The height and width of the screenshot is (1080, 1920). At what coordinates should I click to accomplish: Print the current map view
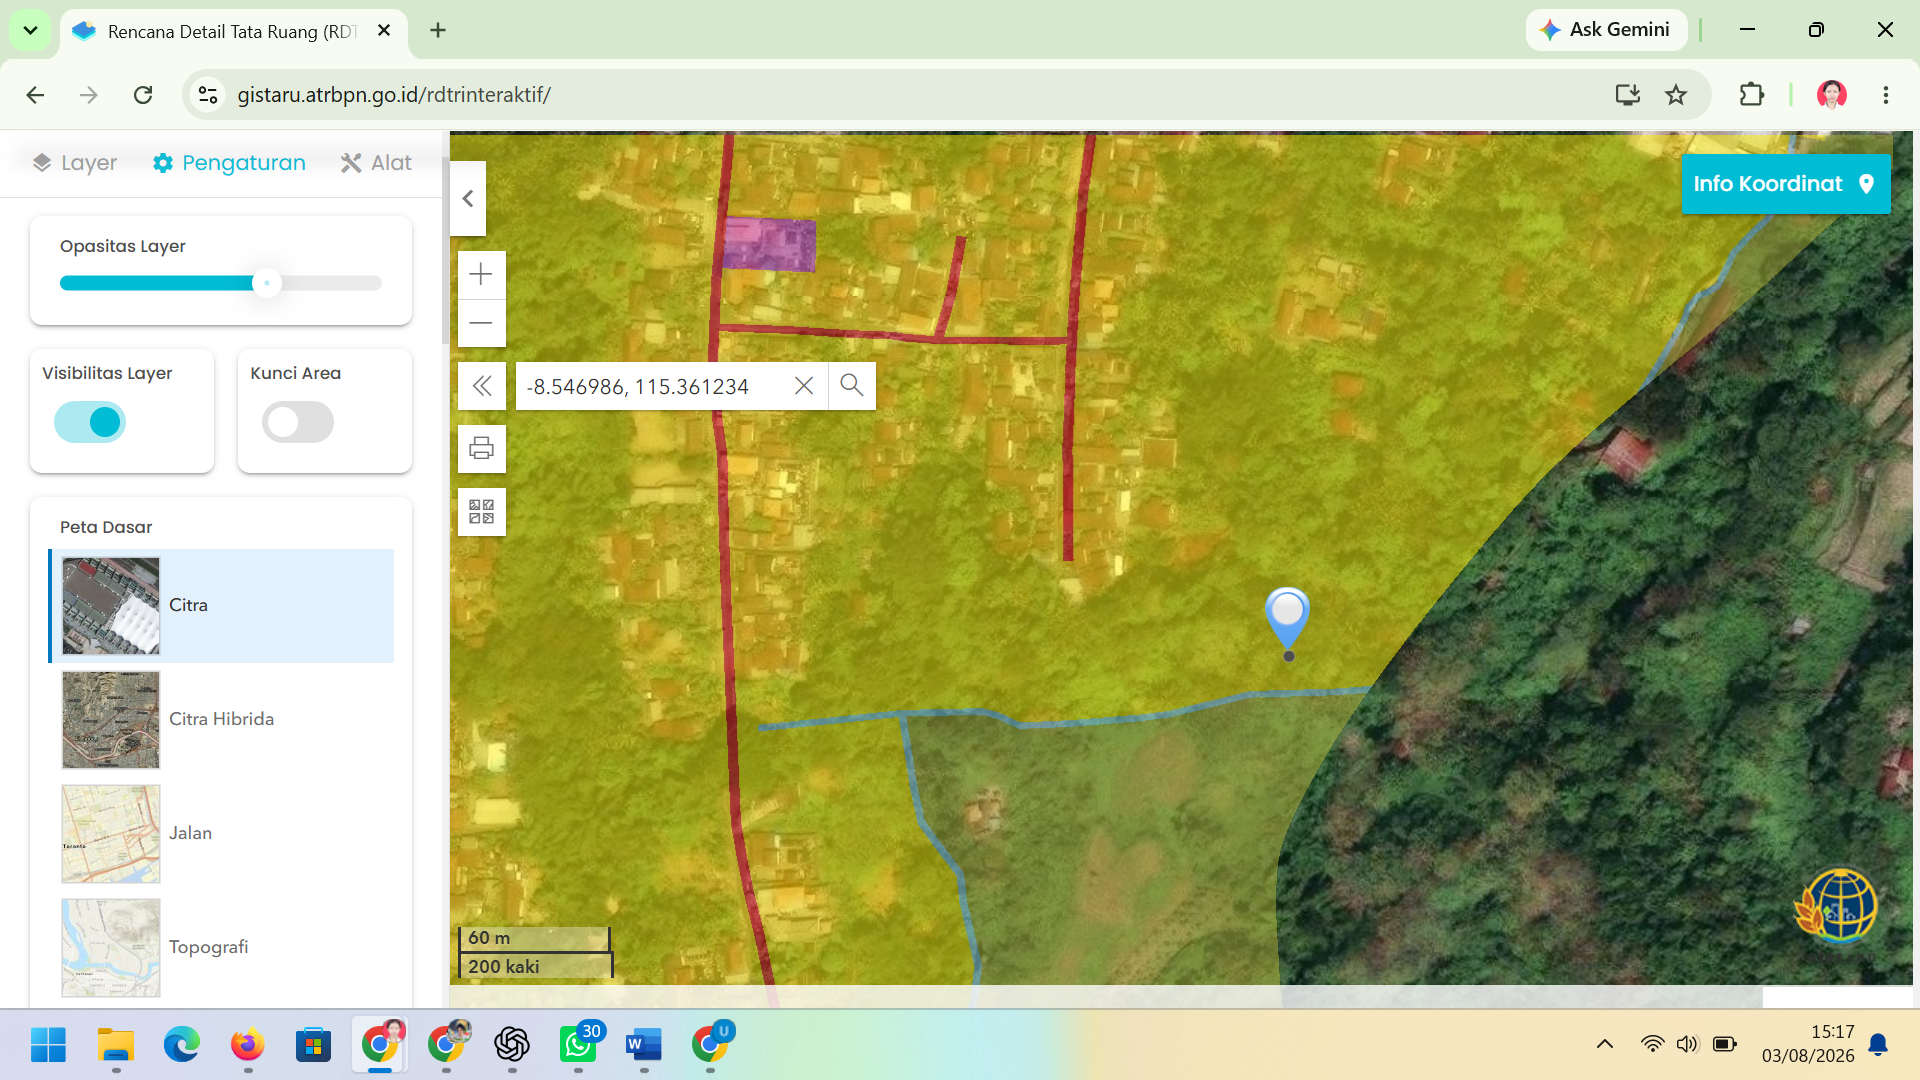(482, 449)
